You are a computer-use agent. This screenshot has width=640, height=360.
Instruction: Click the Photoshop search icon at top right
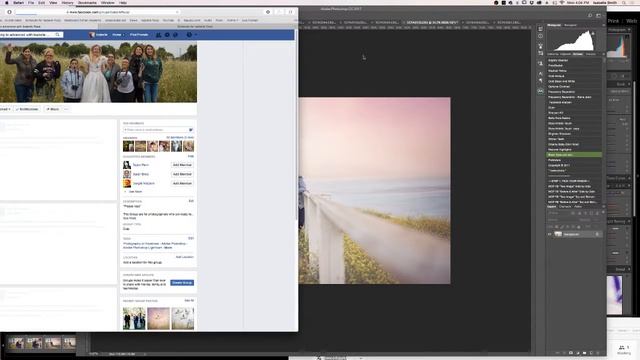[x=590, y=16]
